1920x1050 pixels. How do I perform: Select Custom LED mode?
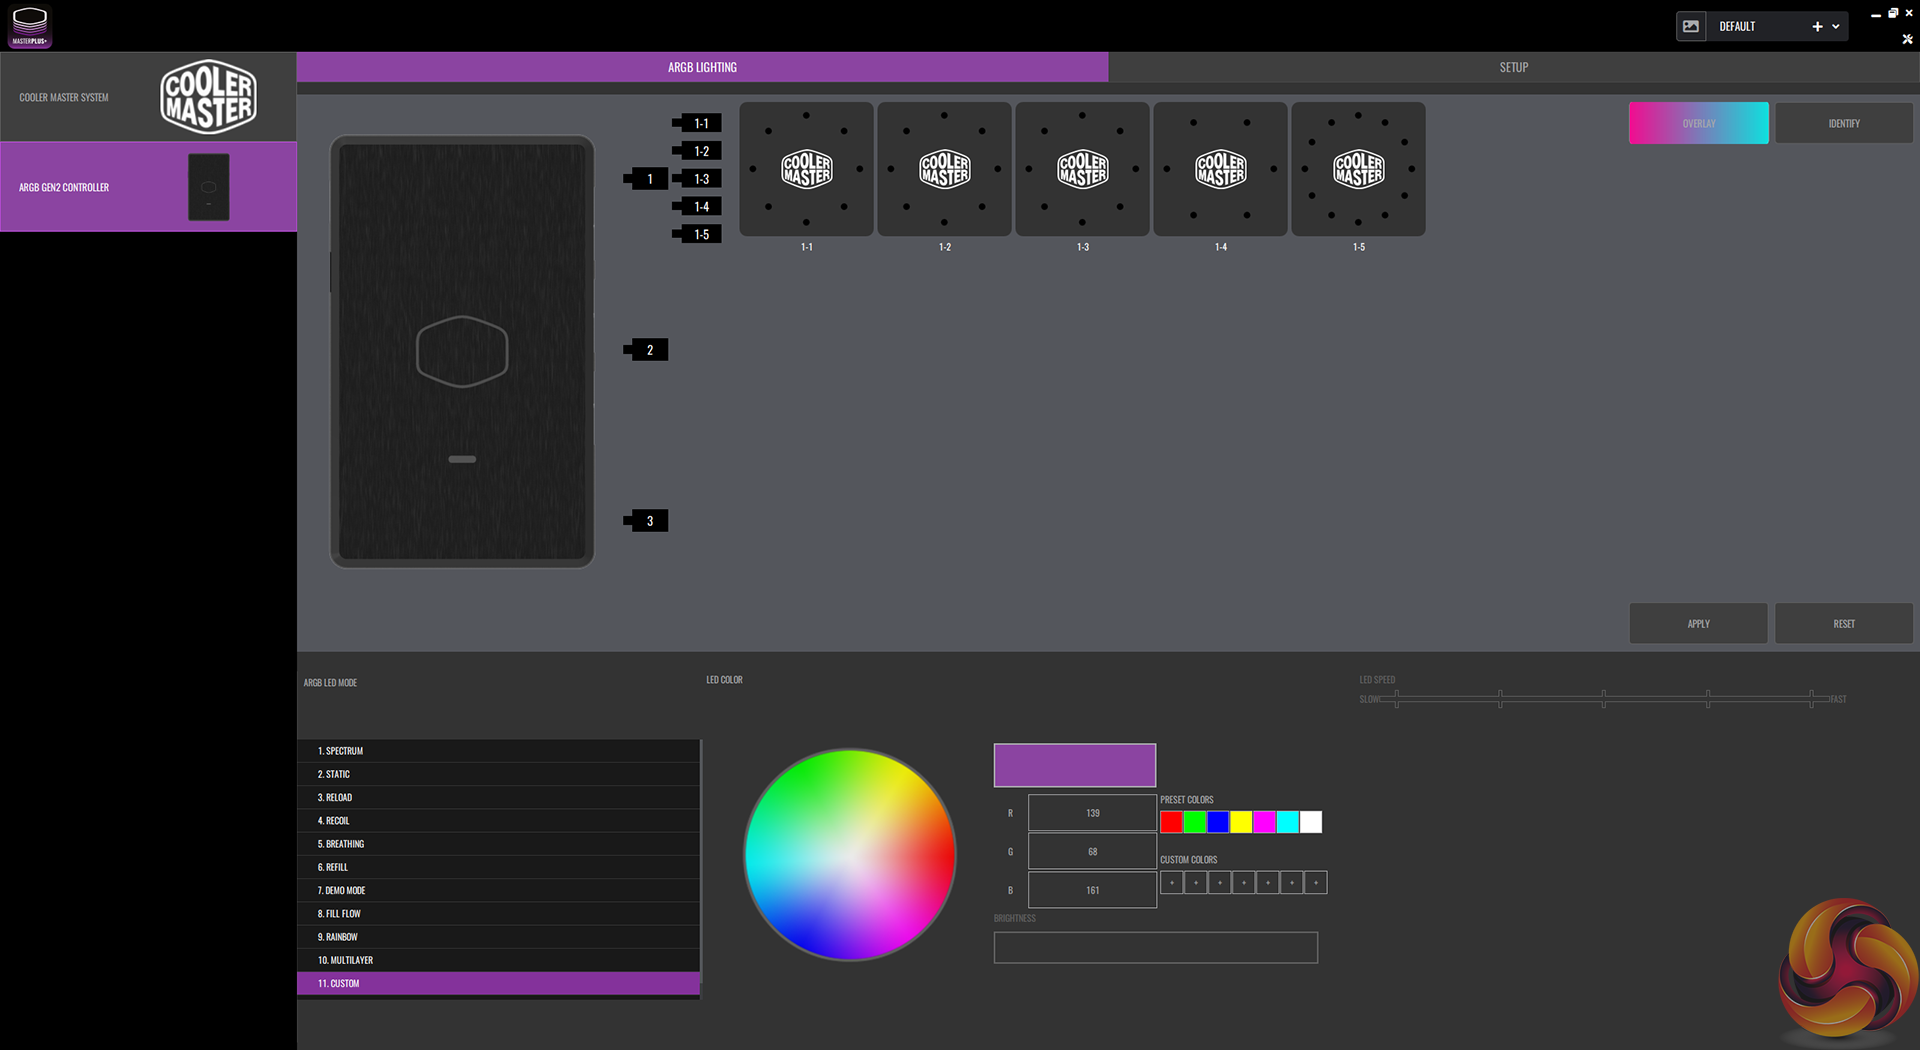pos(498,983)
